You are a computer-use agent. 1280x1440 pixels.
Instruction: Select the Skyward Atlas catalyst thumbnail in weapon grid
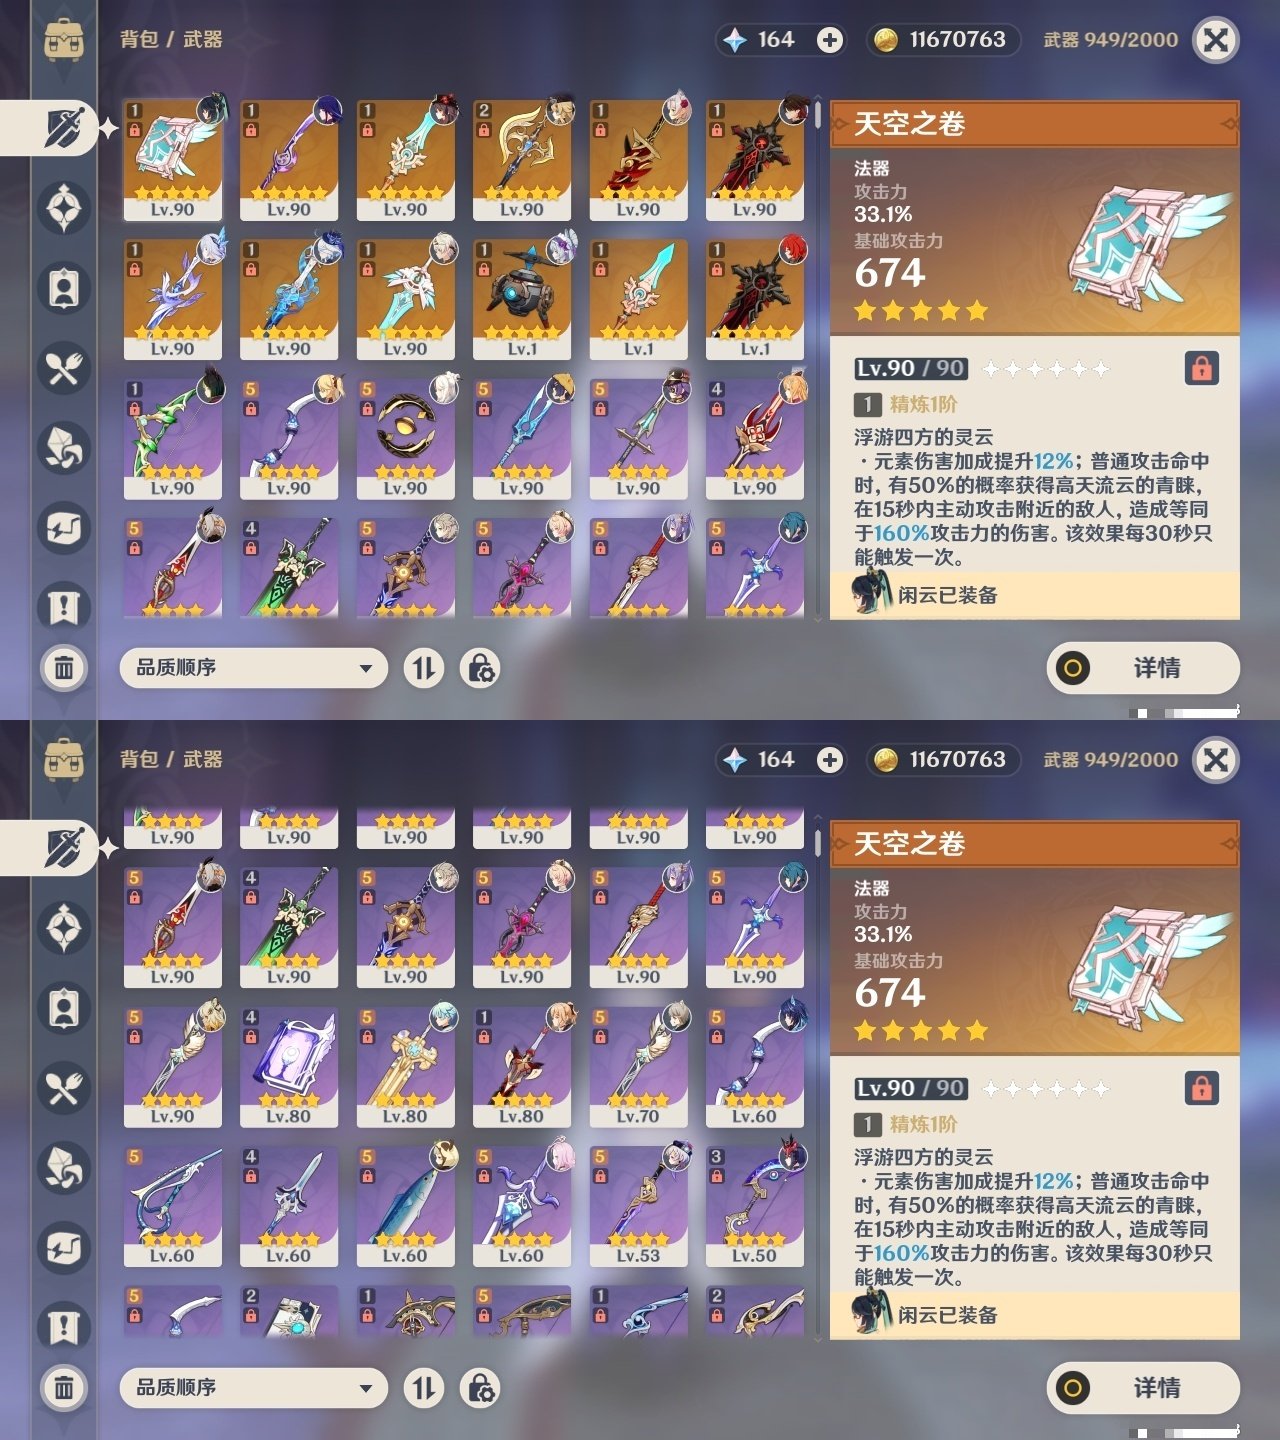coord(173,159)
